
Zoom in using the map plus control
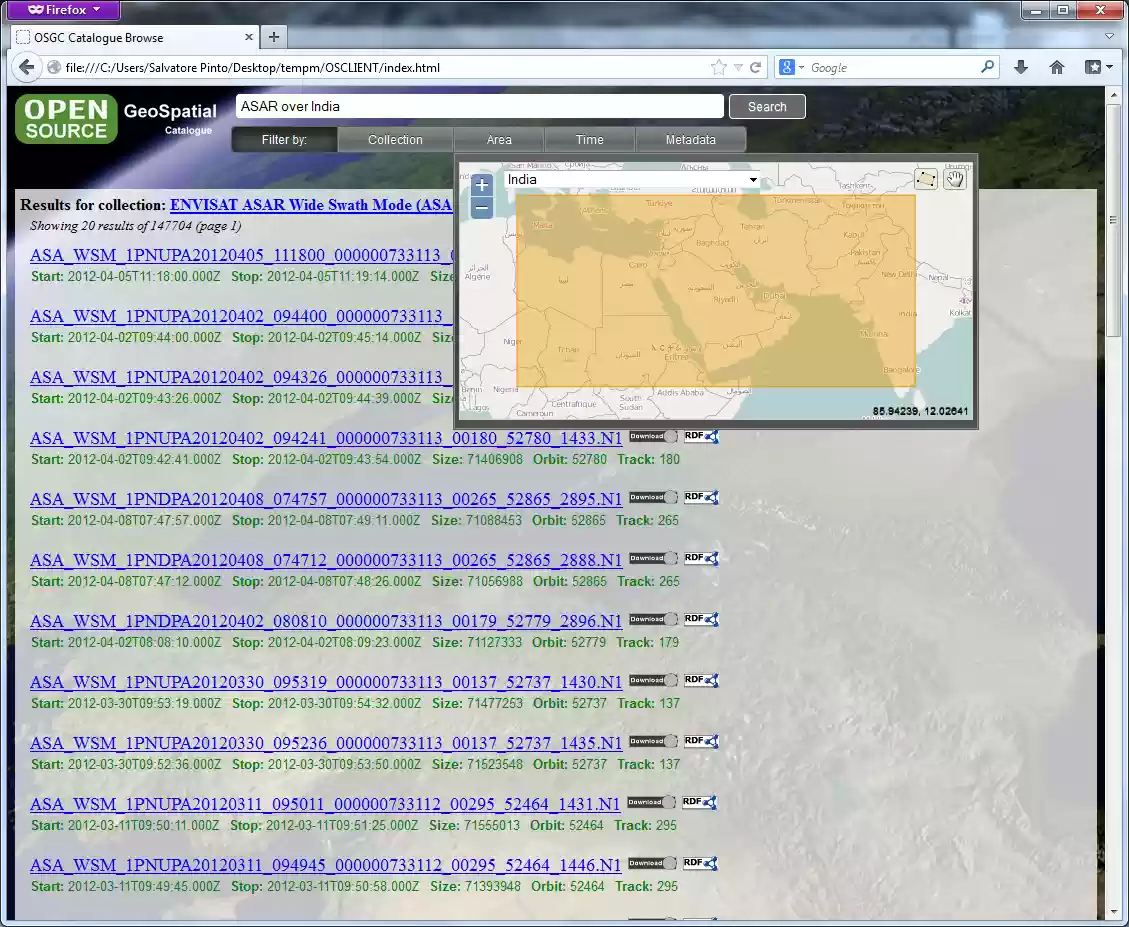(x=481, y=184)
